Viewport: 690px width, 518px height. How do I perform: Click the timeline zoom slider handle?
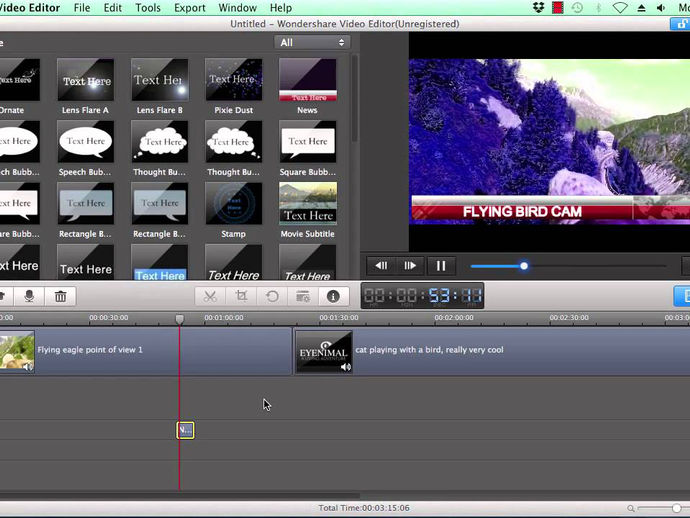(677, 508)
